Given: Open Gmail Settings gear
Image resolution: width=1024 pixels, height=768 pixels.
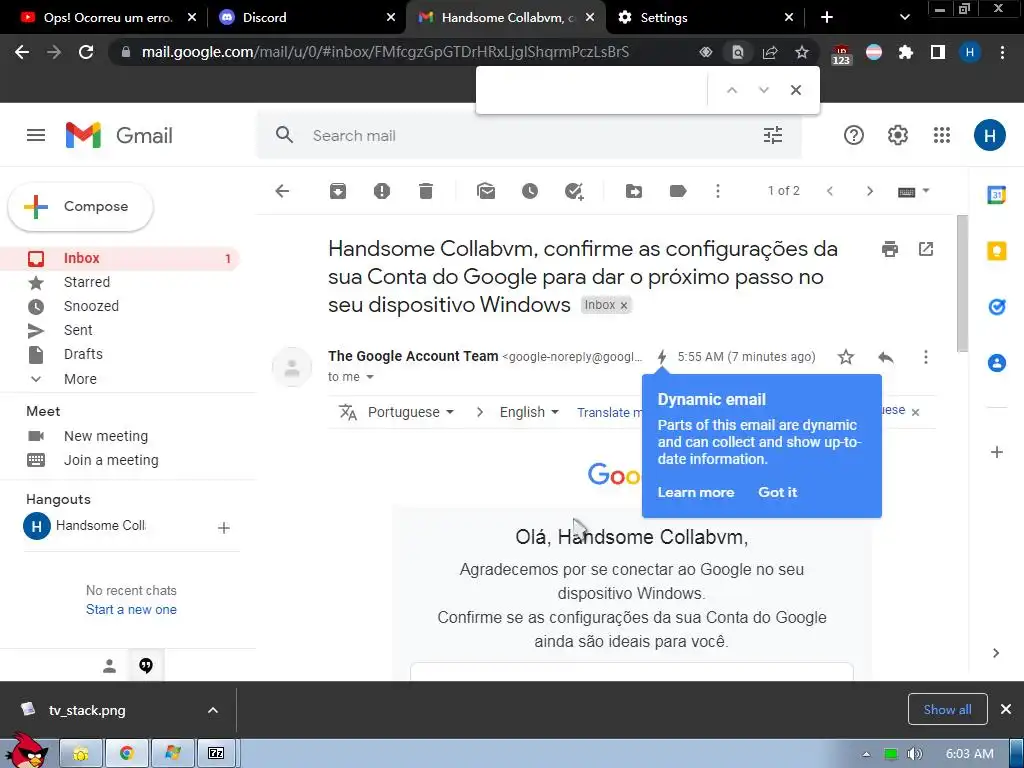Looking at the screenshot, I should point(897,135).
